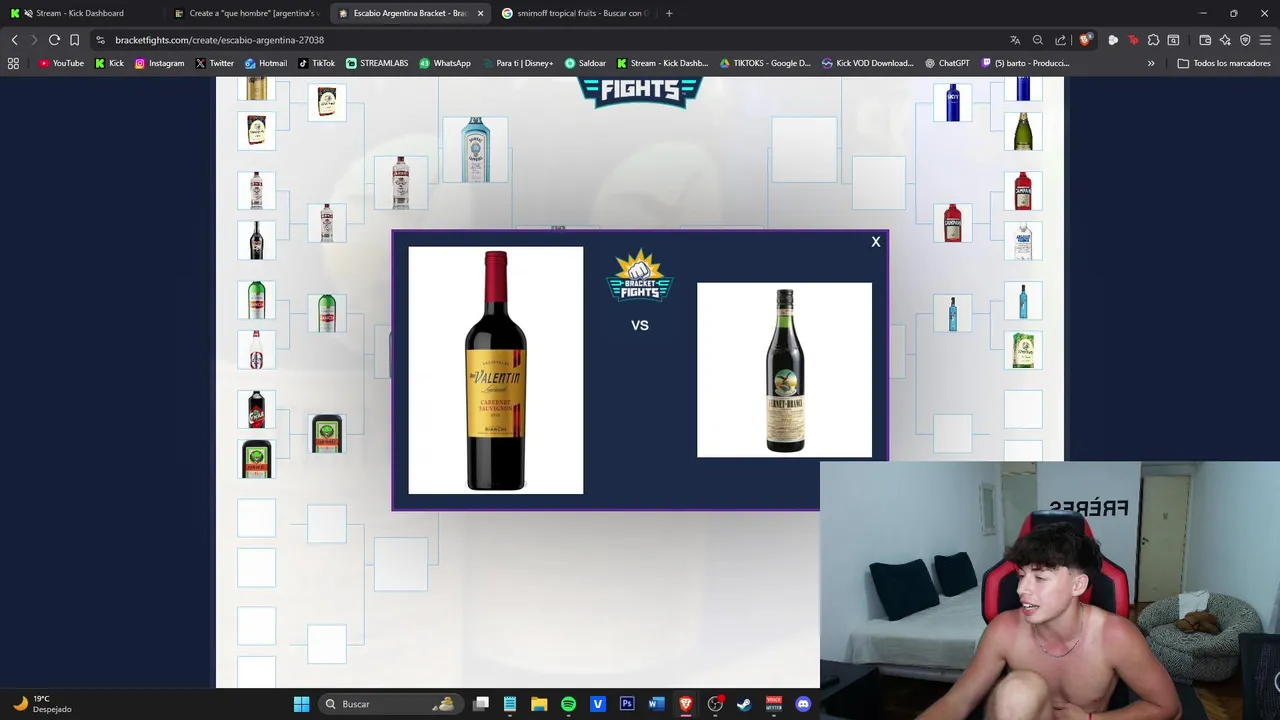The height and width of the screenshot is (720, 1280).
Task: Open WhatsApp bookmark
Action: coord(445,63)
